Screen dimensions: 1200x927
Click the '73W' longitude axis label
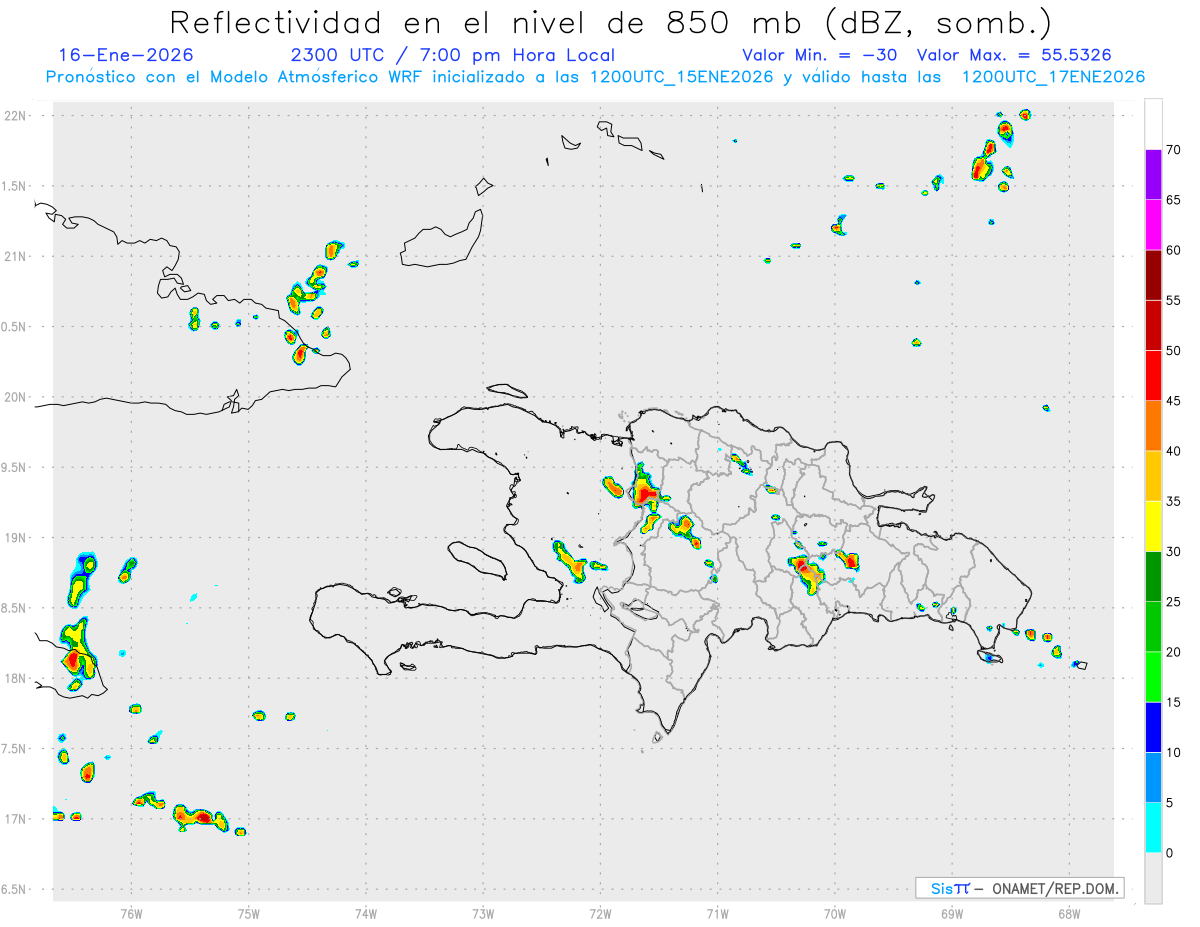click(483, 912)
